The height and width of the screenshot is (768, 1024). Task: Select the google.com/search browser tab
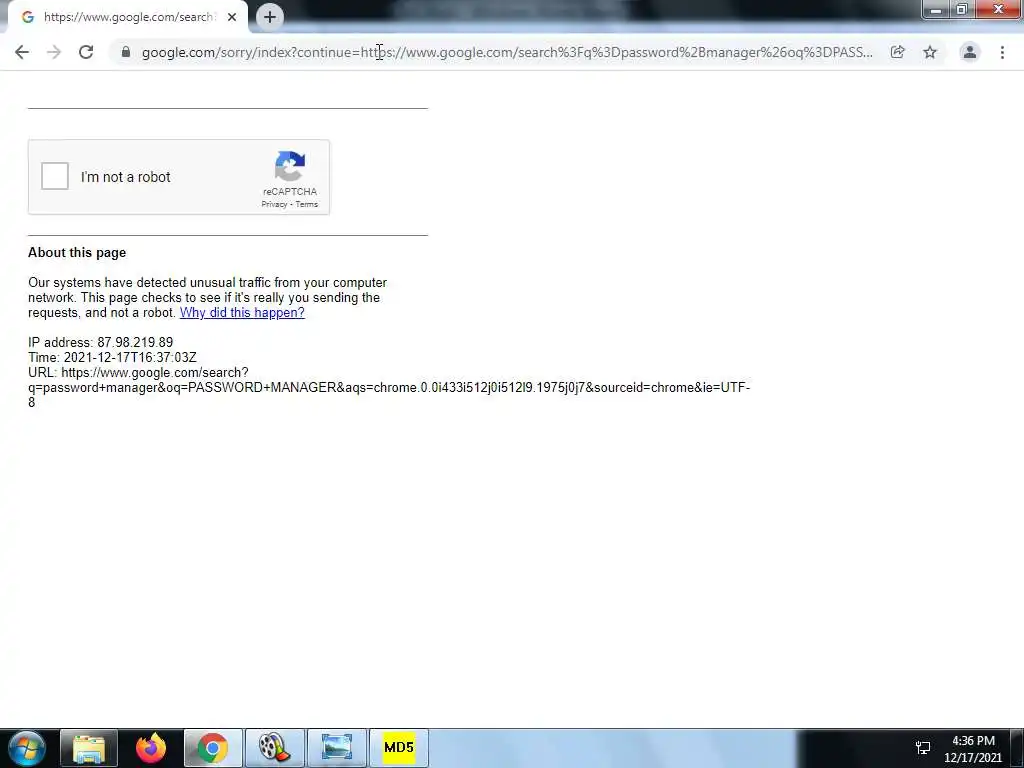(127, 17)
